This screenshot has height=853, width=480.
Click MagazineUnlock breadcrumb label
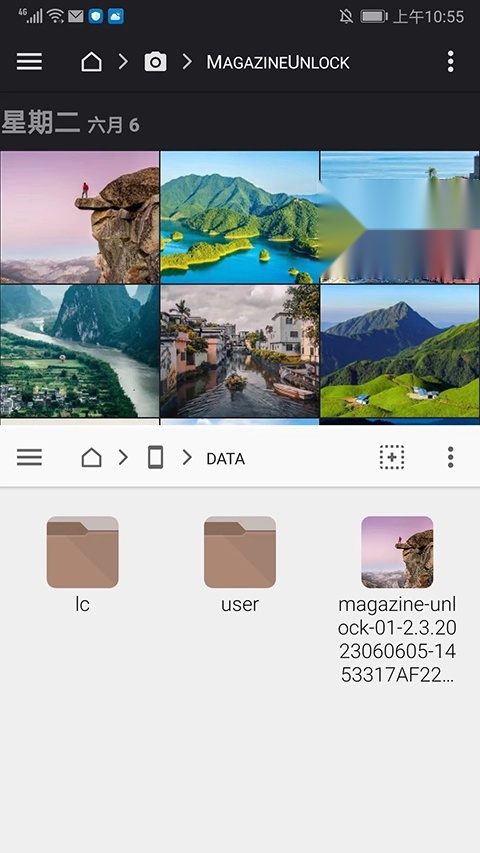(278, 63)
